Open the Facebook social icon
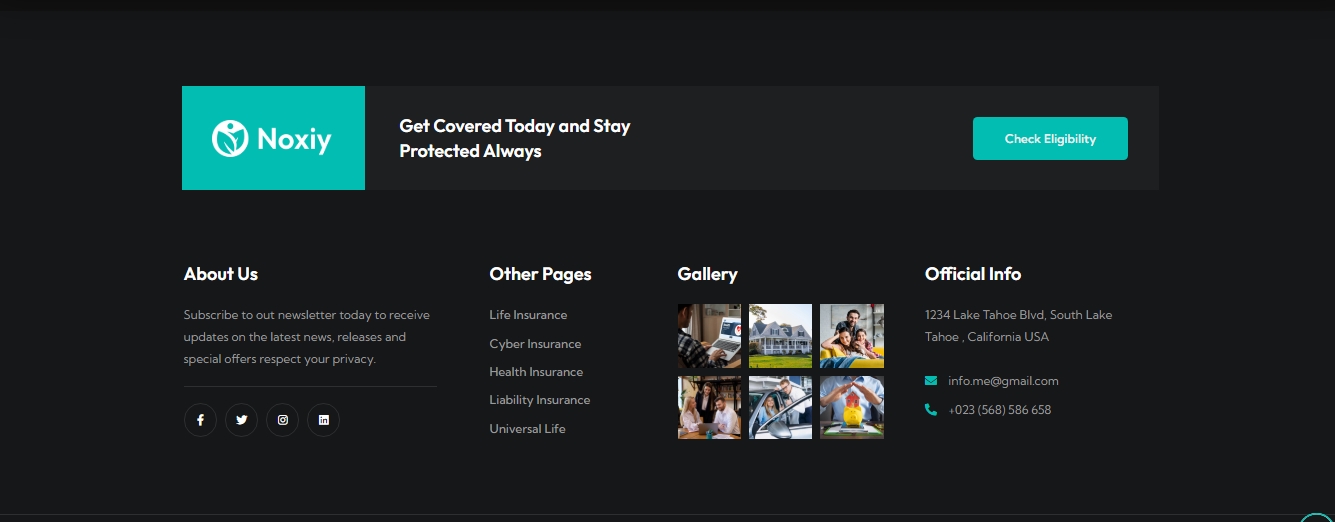 pos(200,420)
